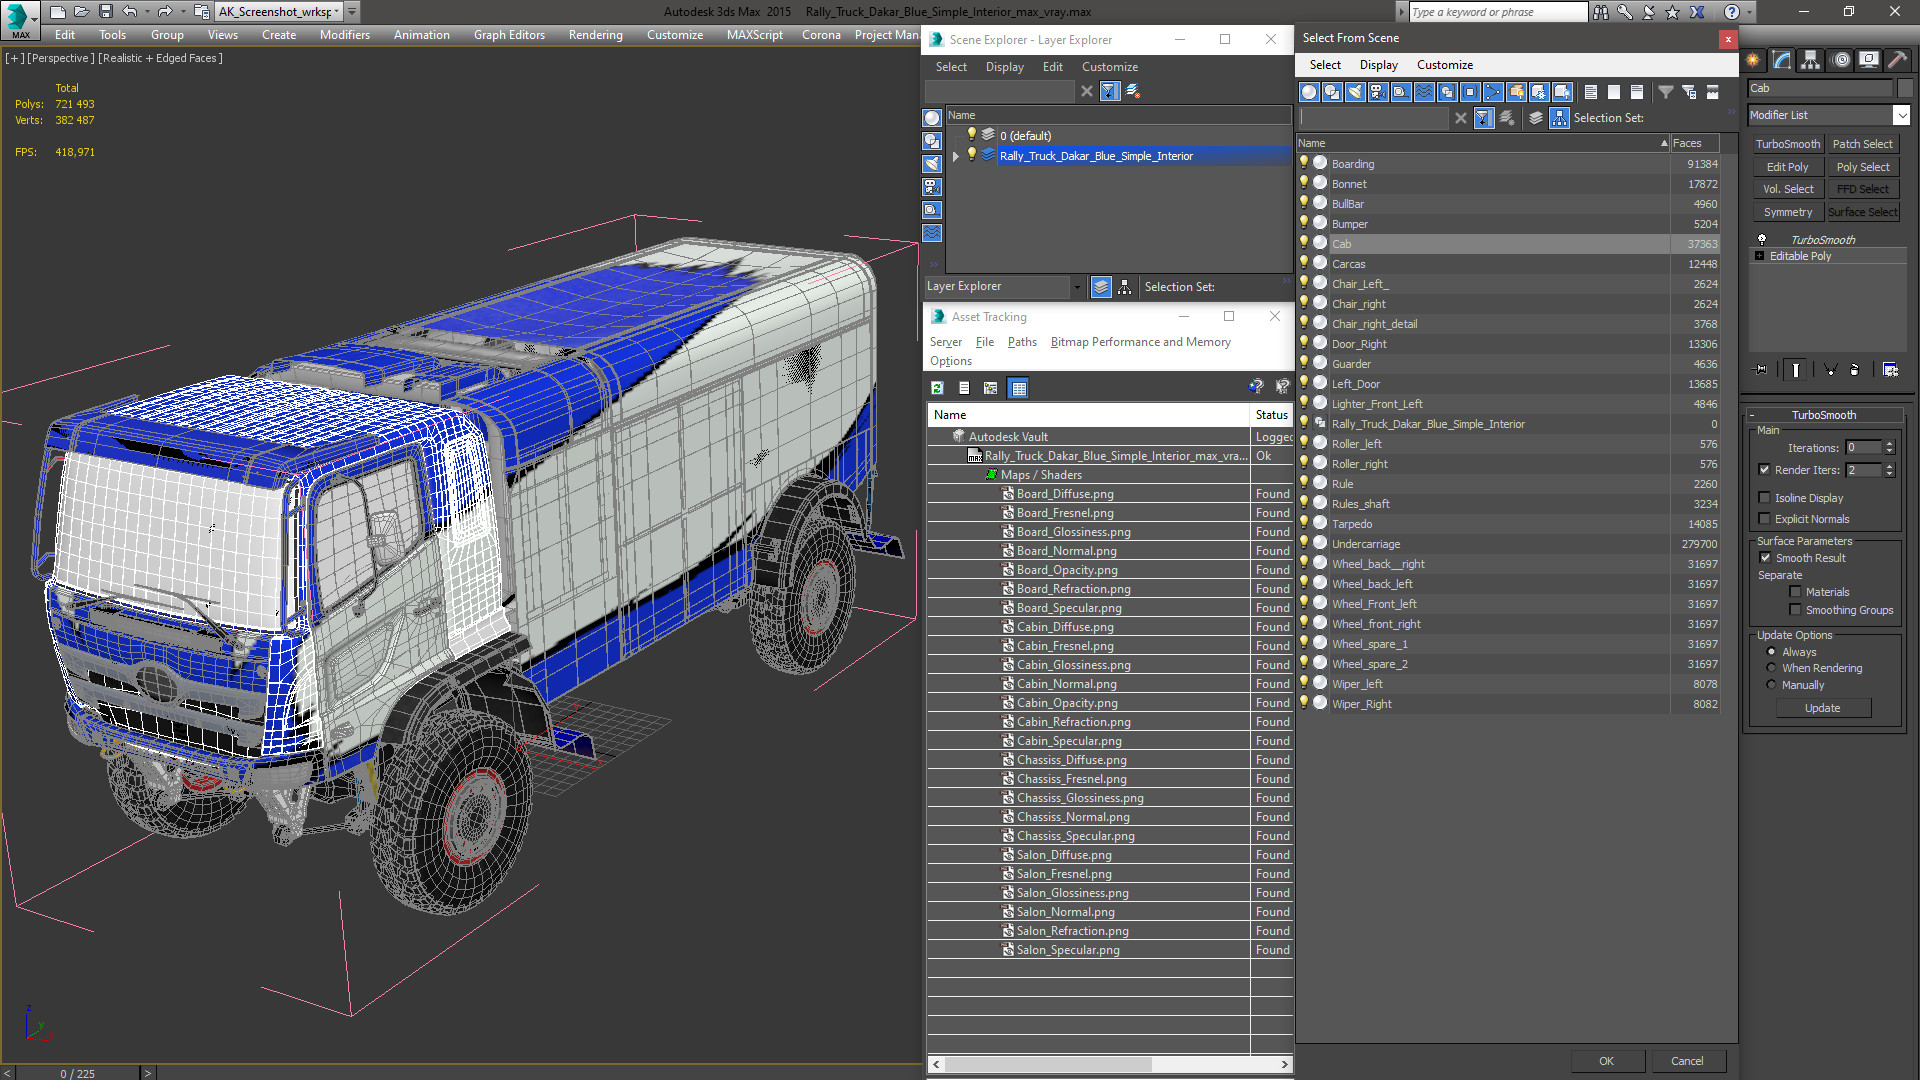Click Sort by Hierarchy icon in Scene Explorer bottom bar
This screenshot has width=1920, height=1080.
point(1125,287)
